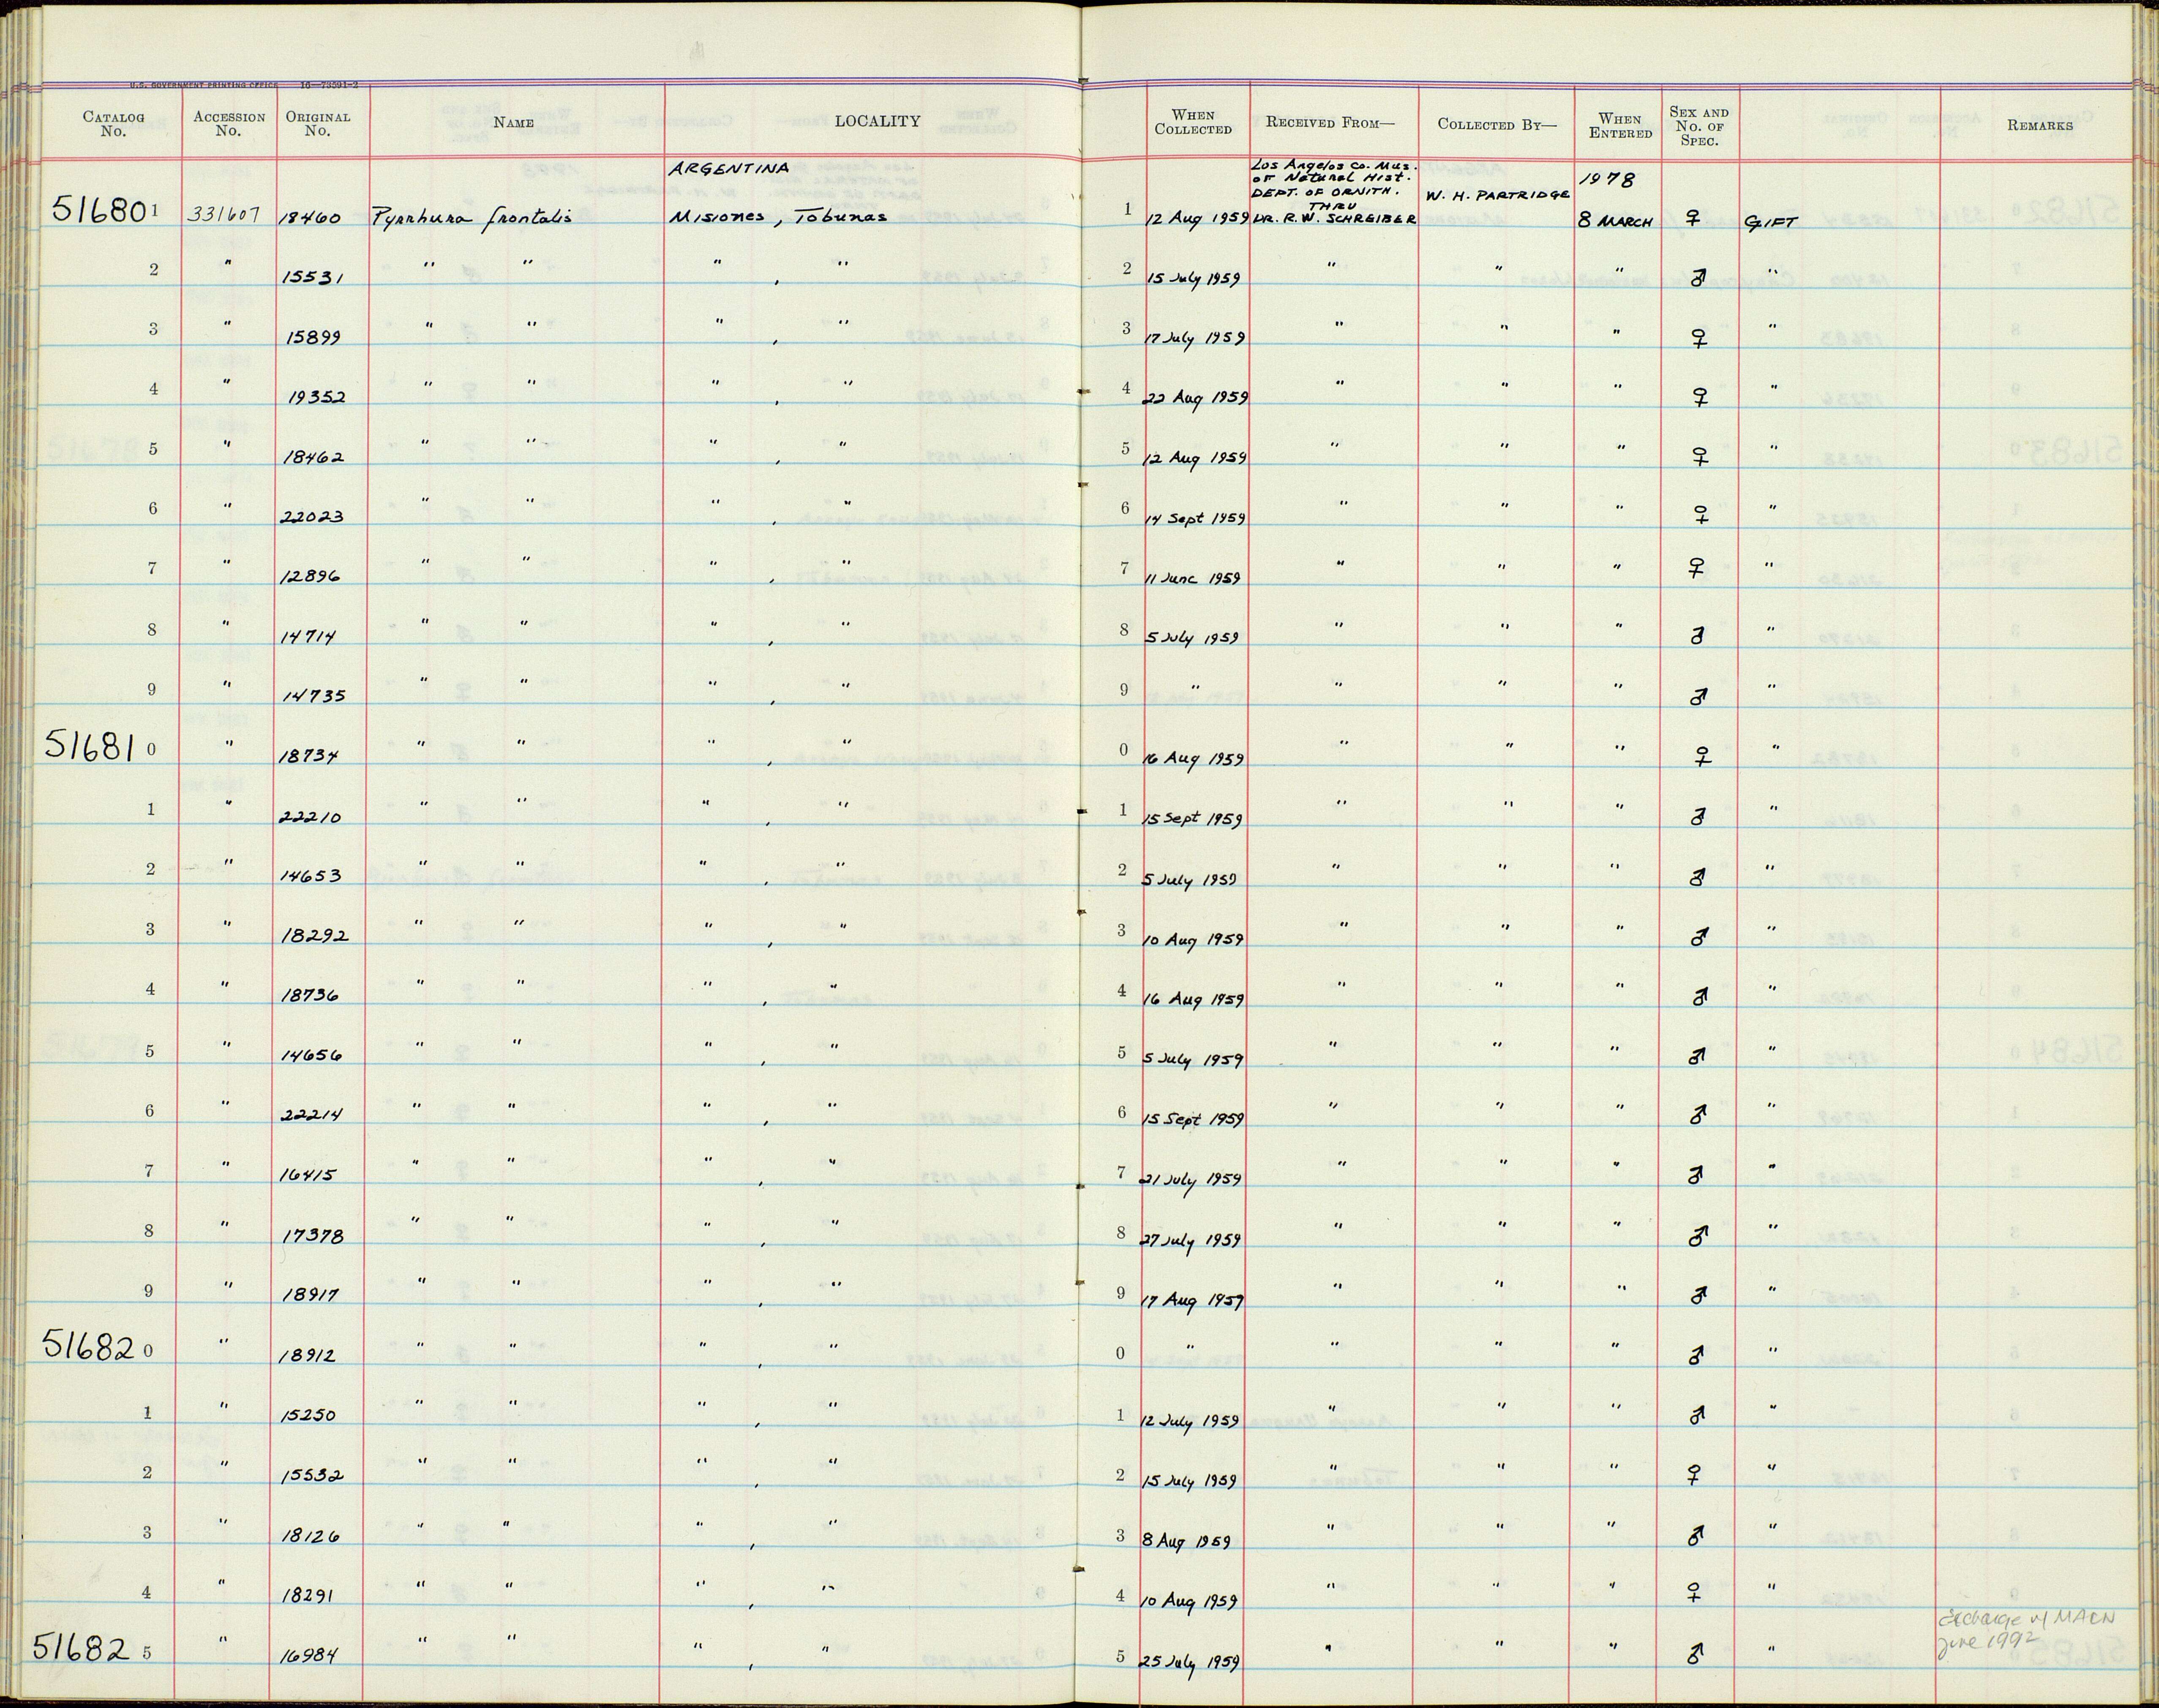Click the date 17 Aug 1959
Viewport: 2159px width, 1708px height.
tap(1194, 1300)
